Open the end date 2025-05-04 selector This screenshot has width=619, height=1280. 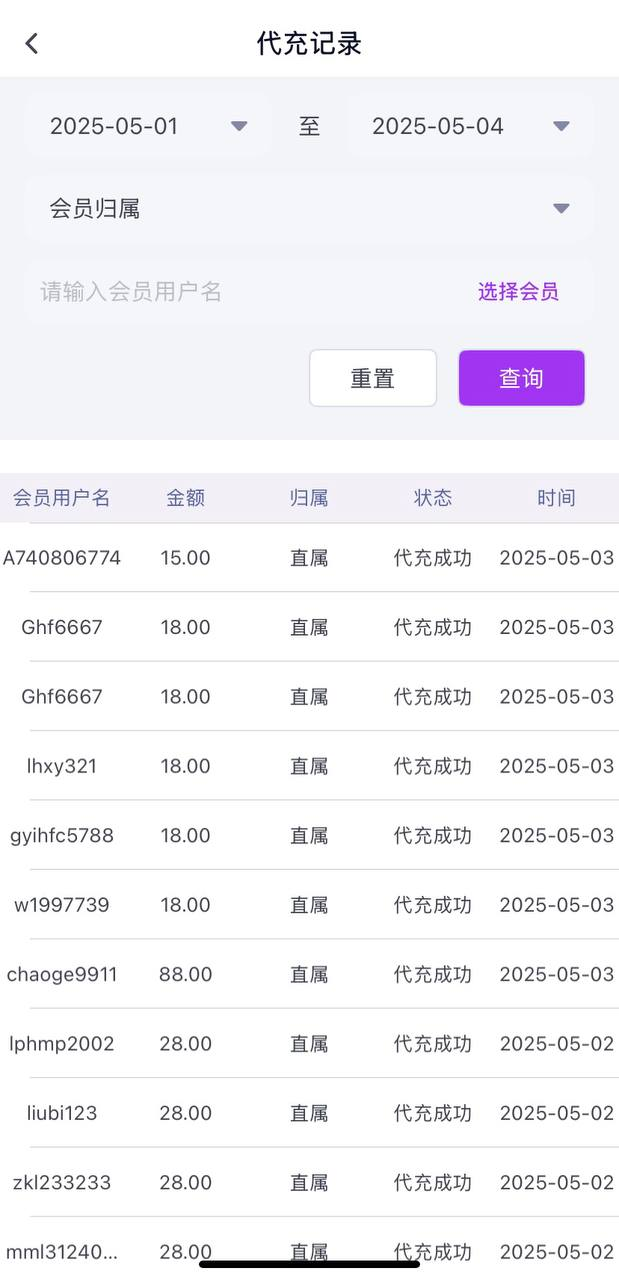click(x=437, y=126)
